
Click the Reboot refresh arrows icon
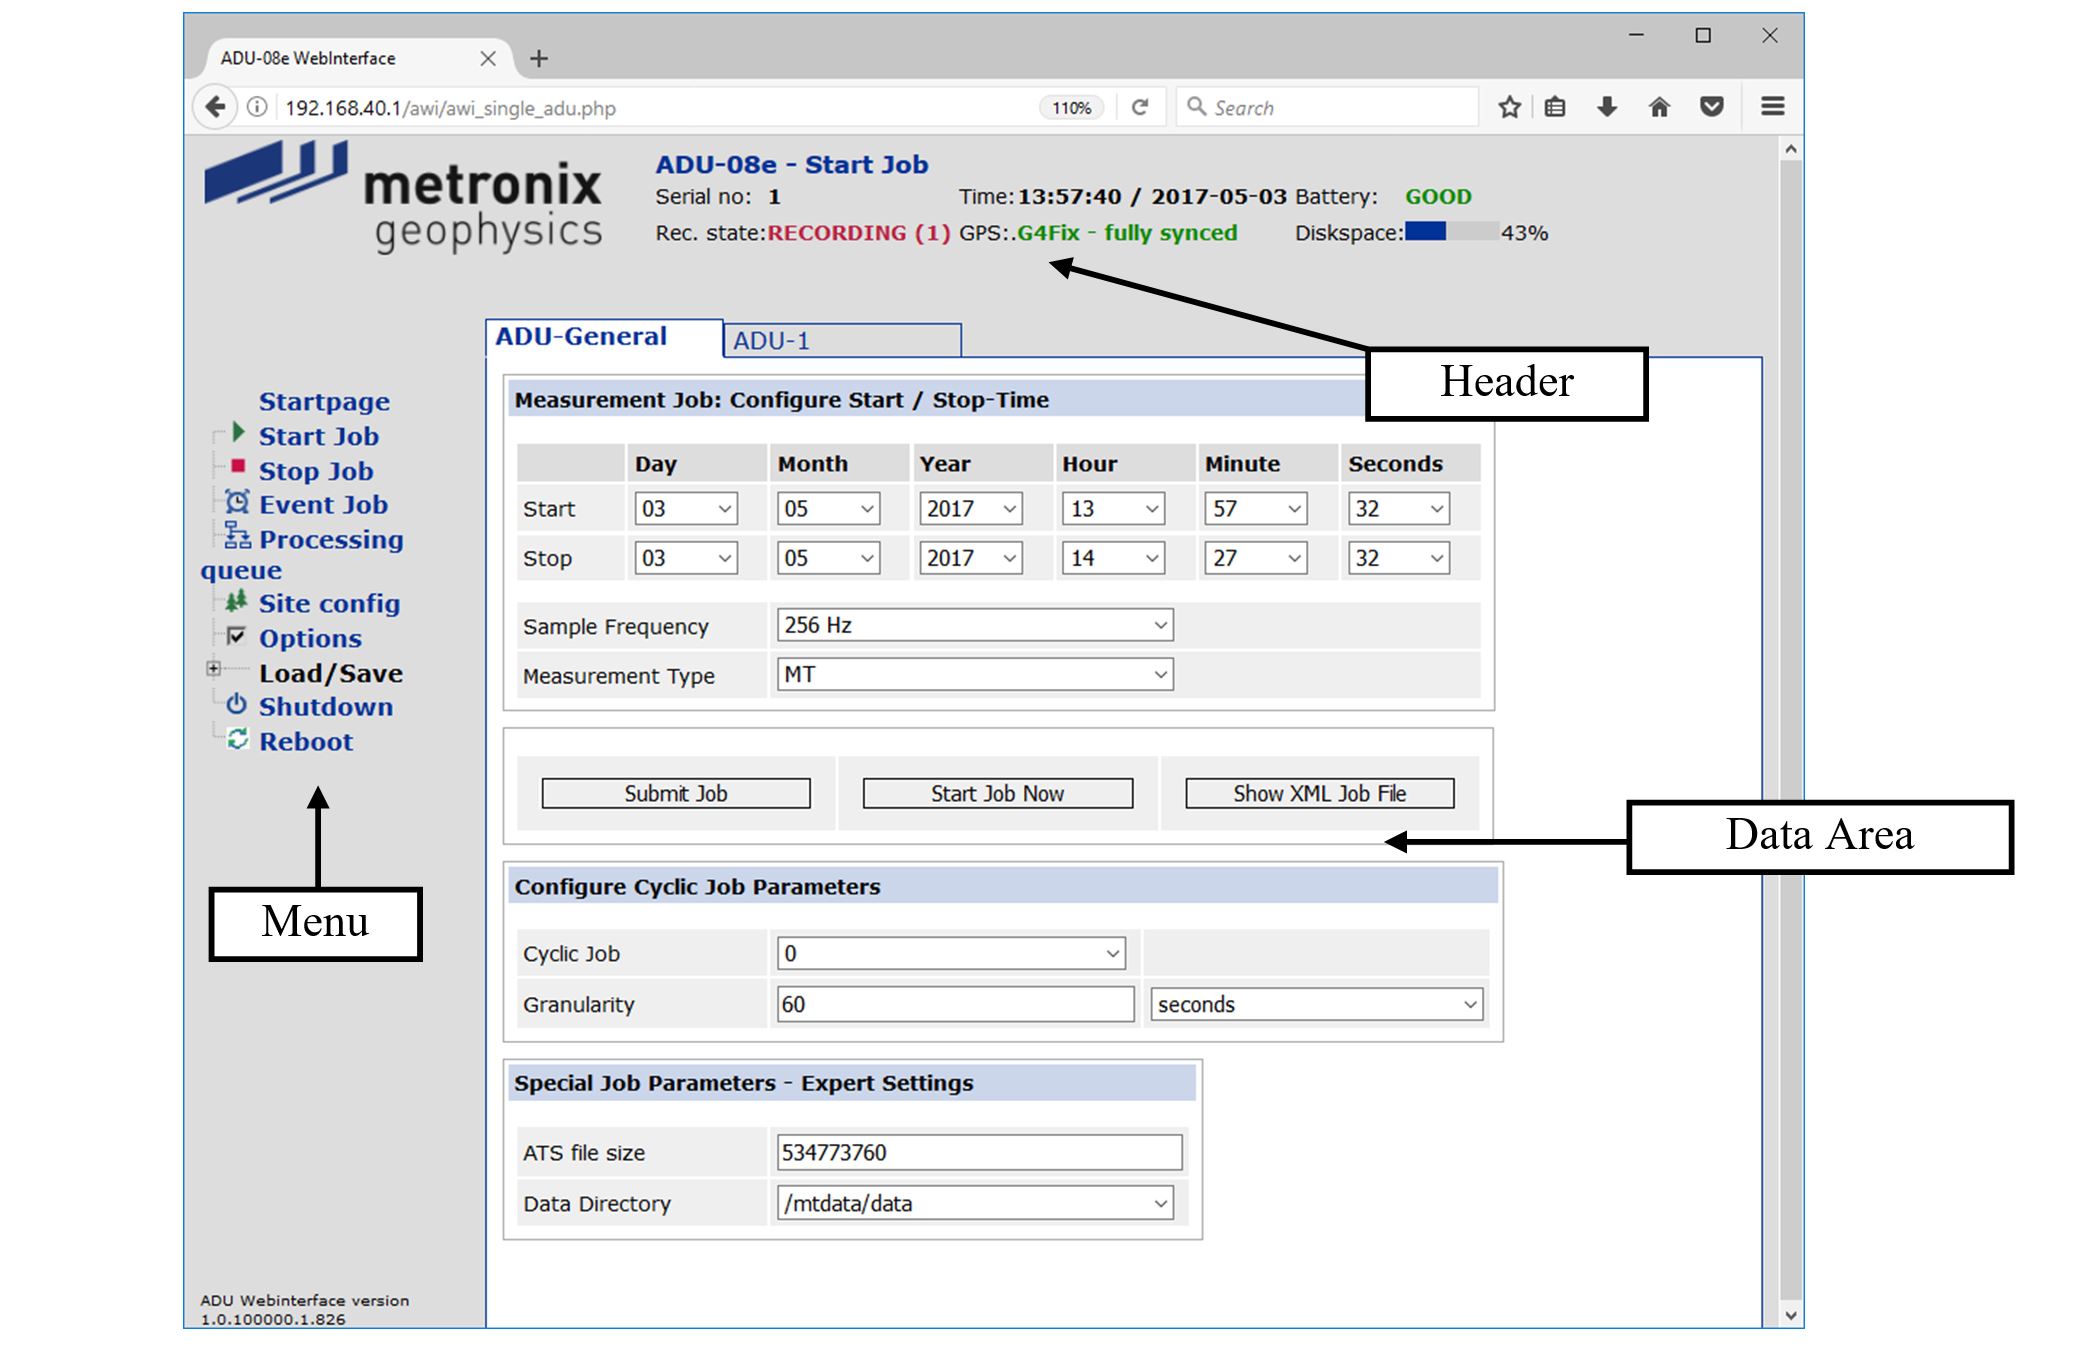(x=237, y=739)
